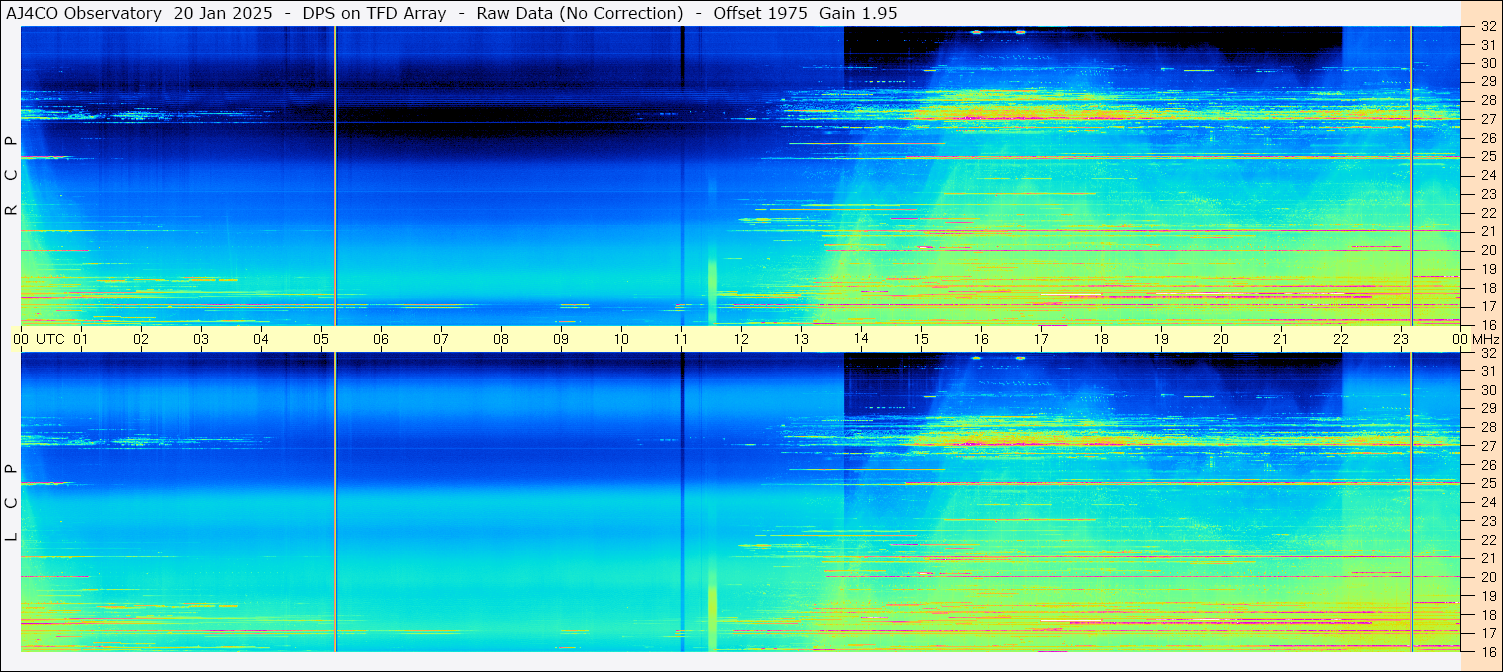The height and width of the screenshot is (672, 1503).
Task: Select the 19 hour tick label on time axis
Action: pos(1161,339)
